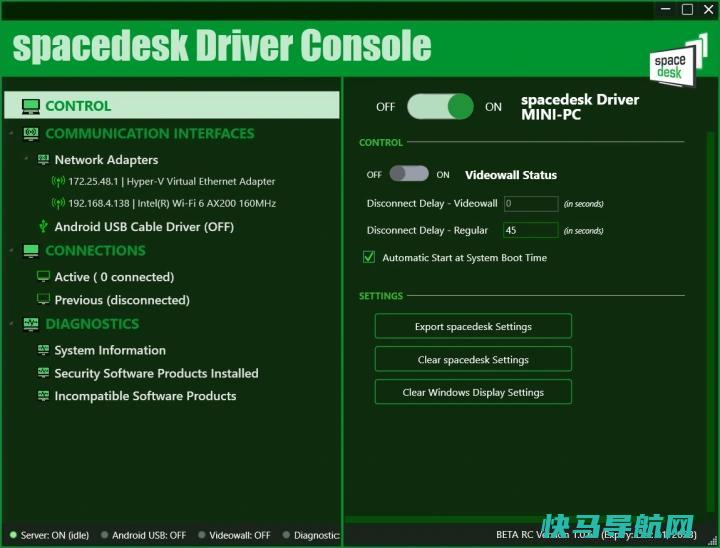Click the DIAGNOSTICS icon
The height and width of the screenshot is (548, 720).
[x=31, y=324]
